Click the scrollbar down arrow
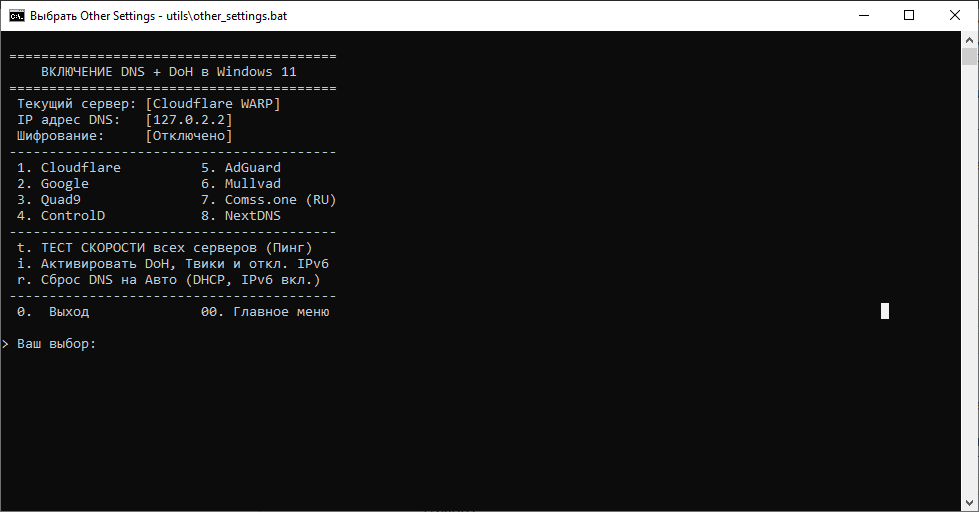 point(970,503)
